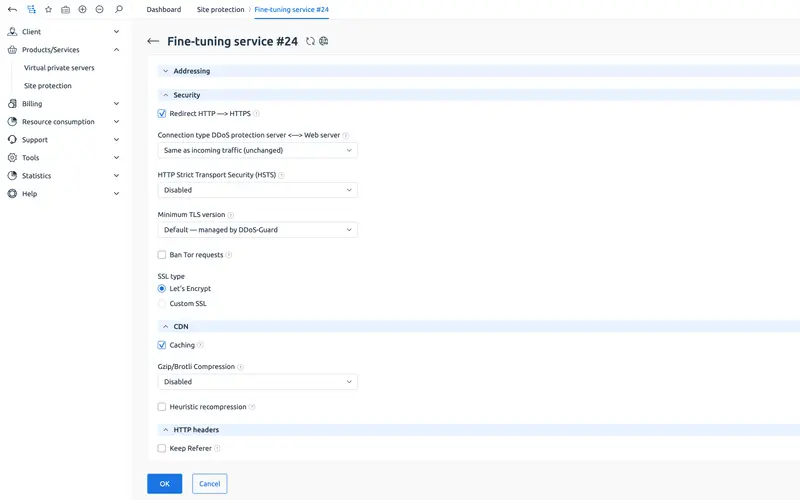Click the Tools gear icon in sidebar
This screenshot has height=500, width=800.
pyautogui.click(x=12, y=158)
